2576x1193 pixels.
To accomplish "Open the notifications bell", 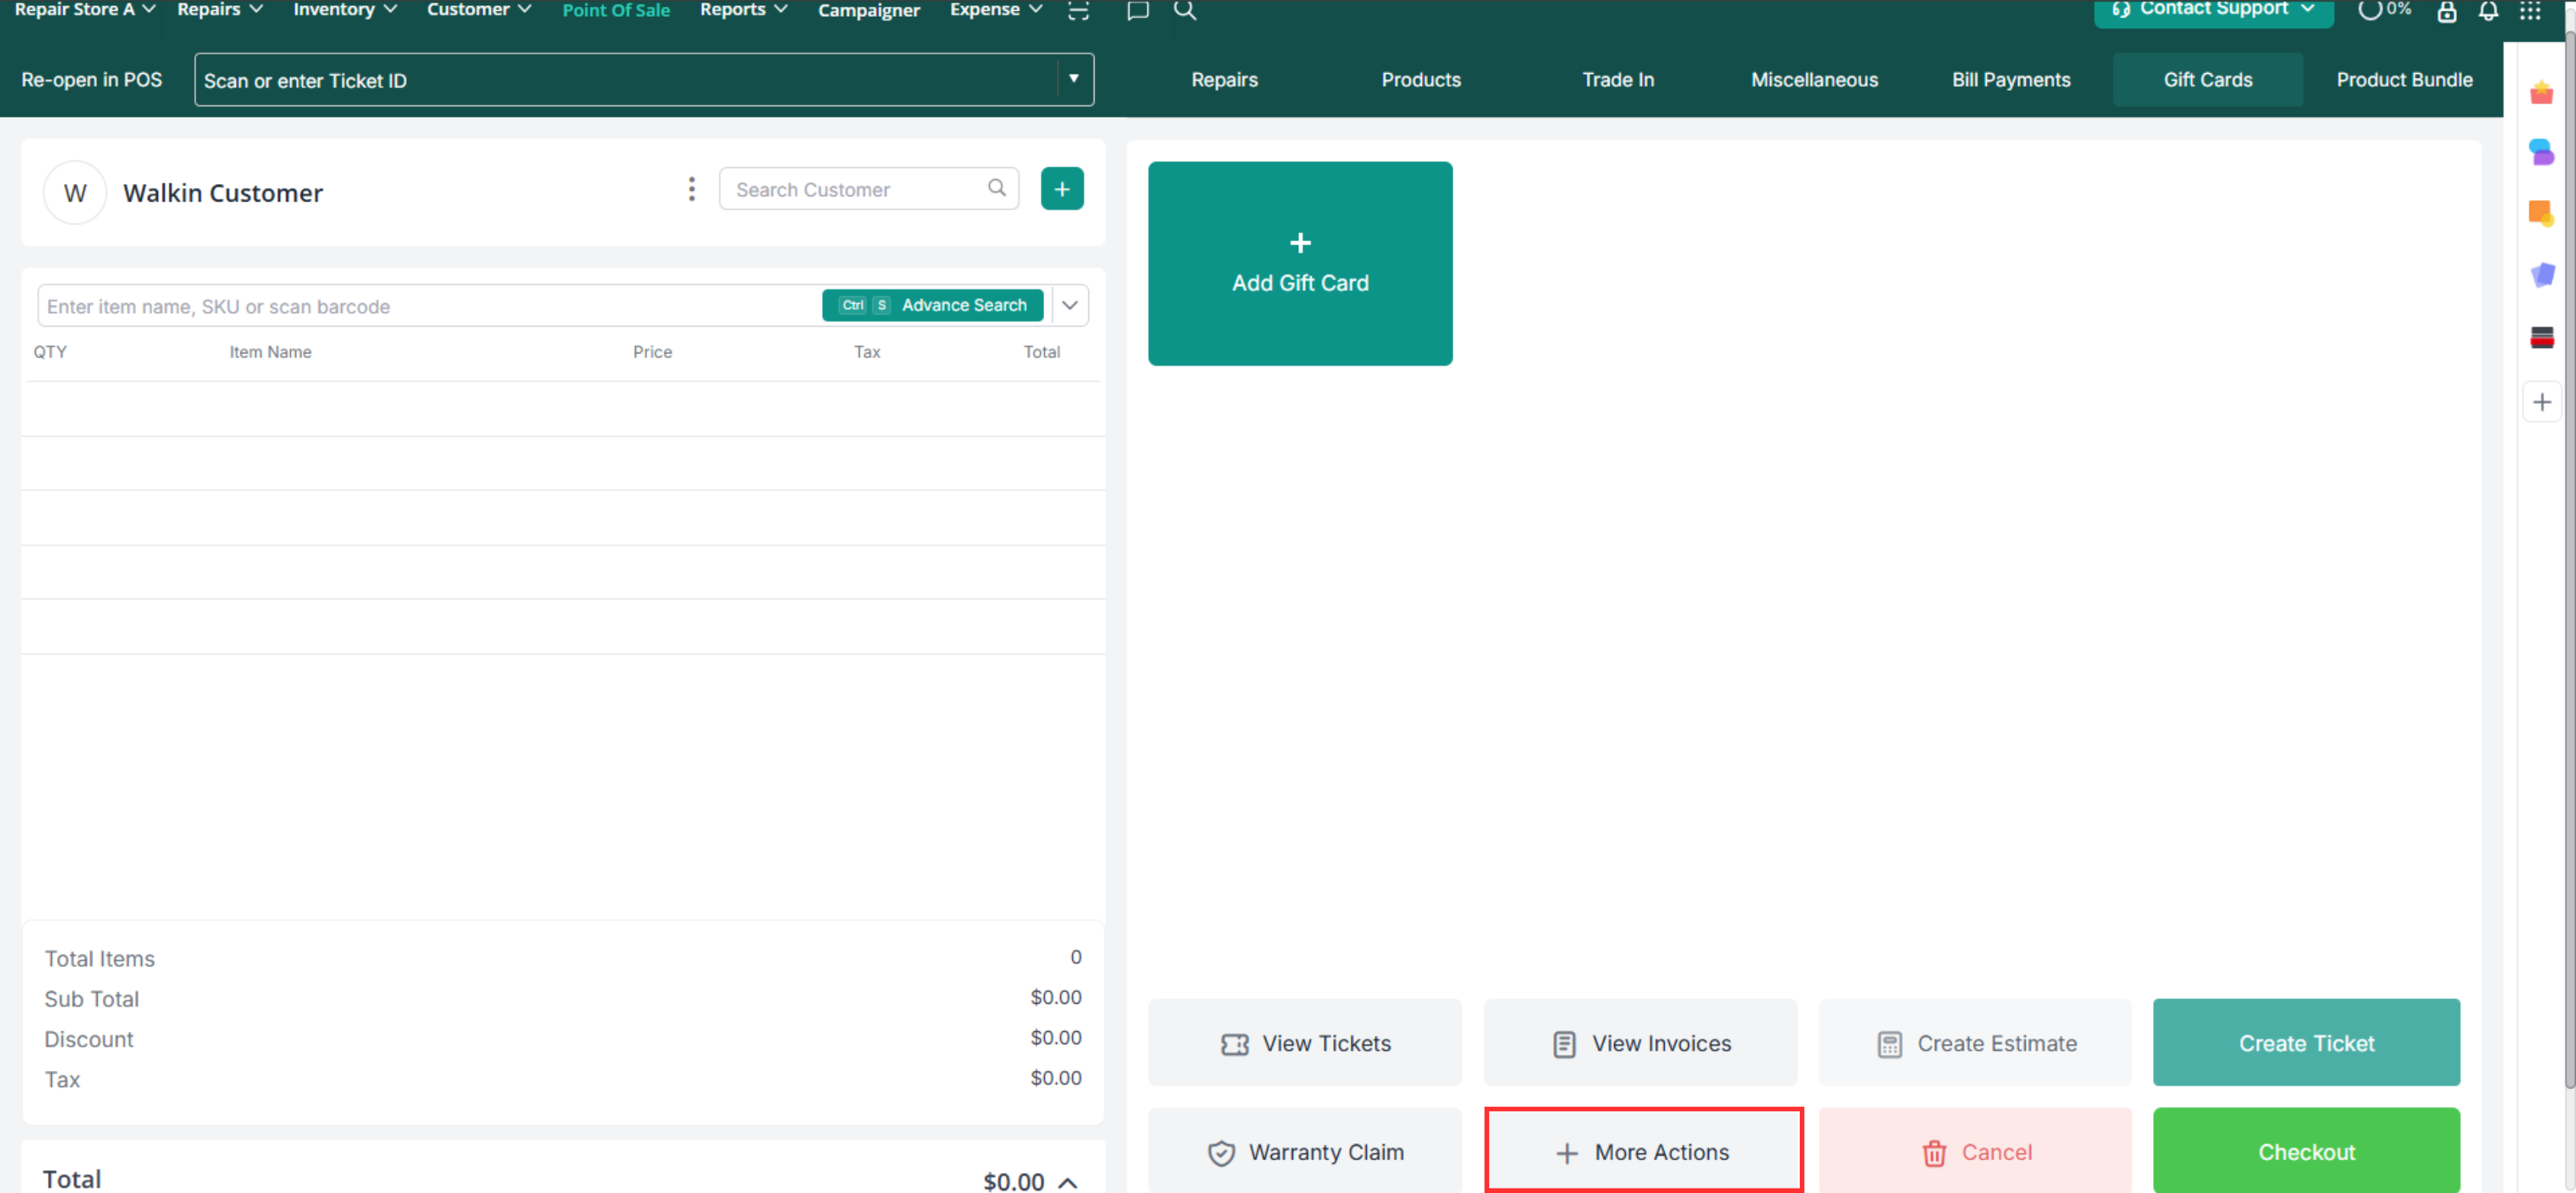I will click(2488, 11).
